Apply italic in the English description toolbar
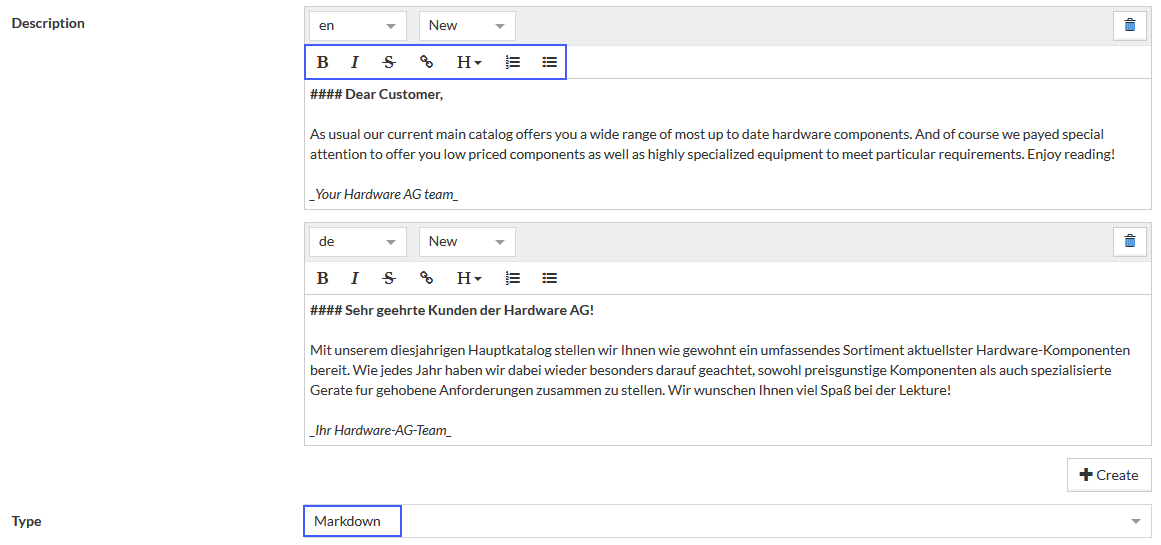 click(355, 62)
